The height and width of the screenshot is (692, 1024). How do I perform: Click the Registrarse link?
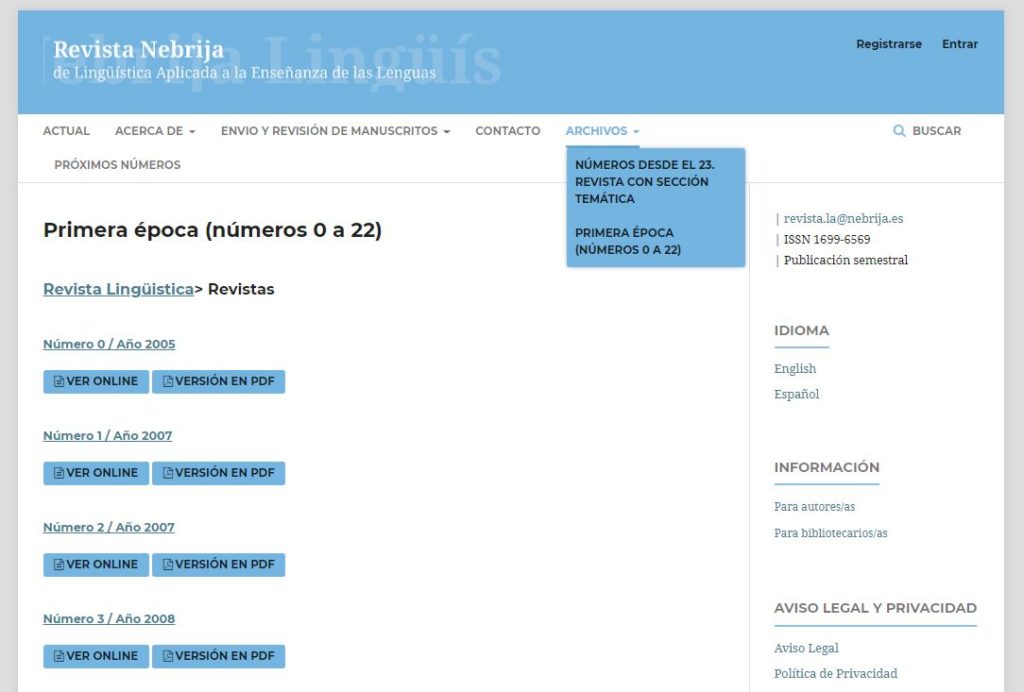[889, 44]
